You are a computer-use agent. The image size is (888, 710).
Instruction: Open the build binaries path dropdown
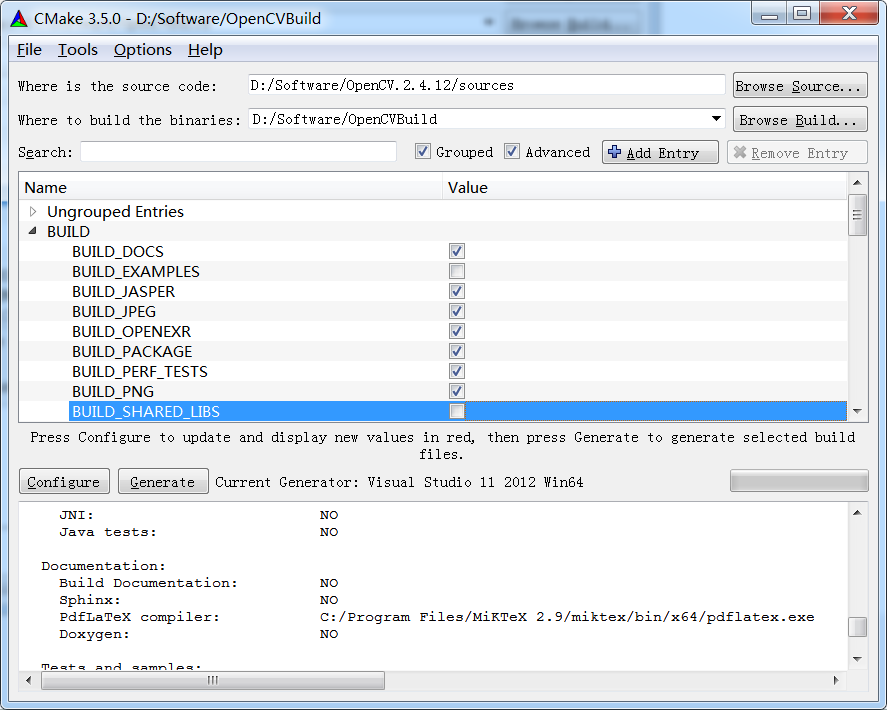pyautogui.click(x=716, y=119)
